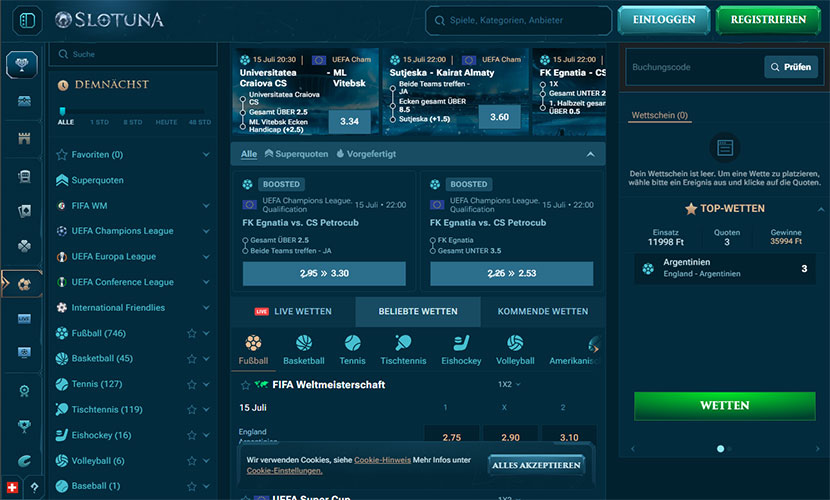Collapse the TOP-WETTEN section
This screenshot has height=500, width=830.
pyautogui.click(x=820, y=209)
